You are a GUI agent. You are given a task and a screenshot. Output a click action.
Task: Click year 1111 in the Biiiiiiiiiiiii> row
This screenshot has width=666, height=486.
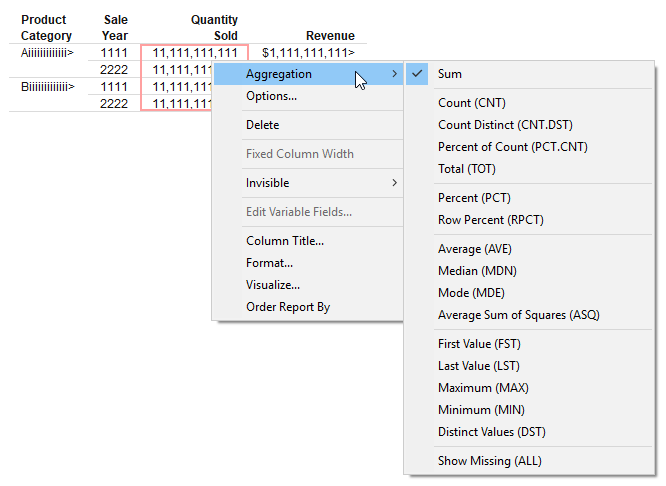pyautogui.click(x=114, y=87)
